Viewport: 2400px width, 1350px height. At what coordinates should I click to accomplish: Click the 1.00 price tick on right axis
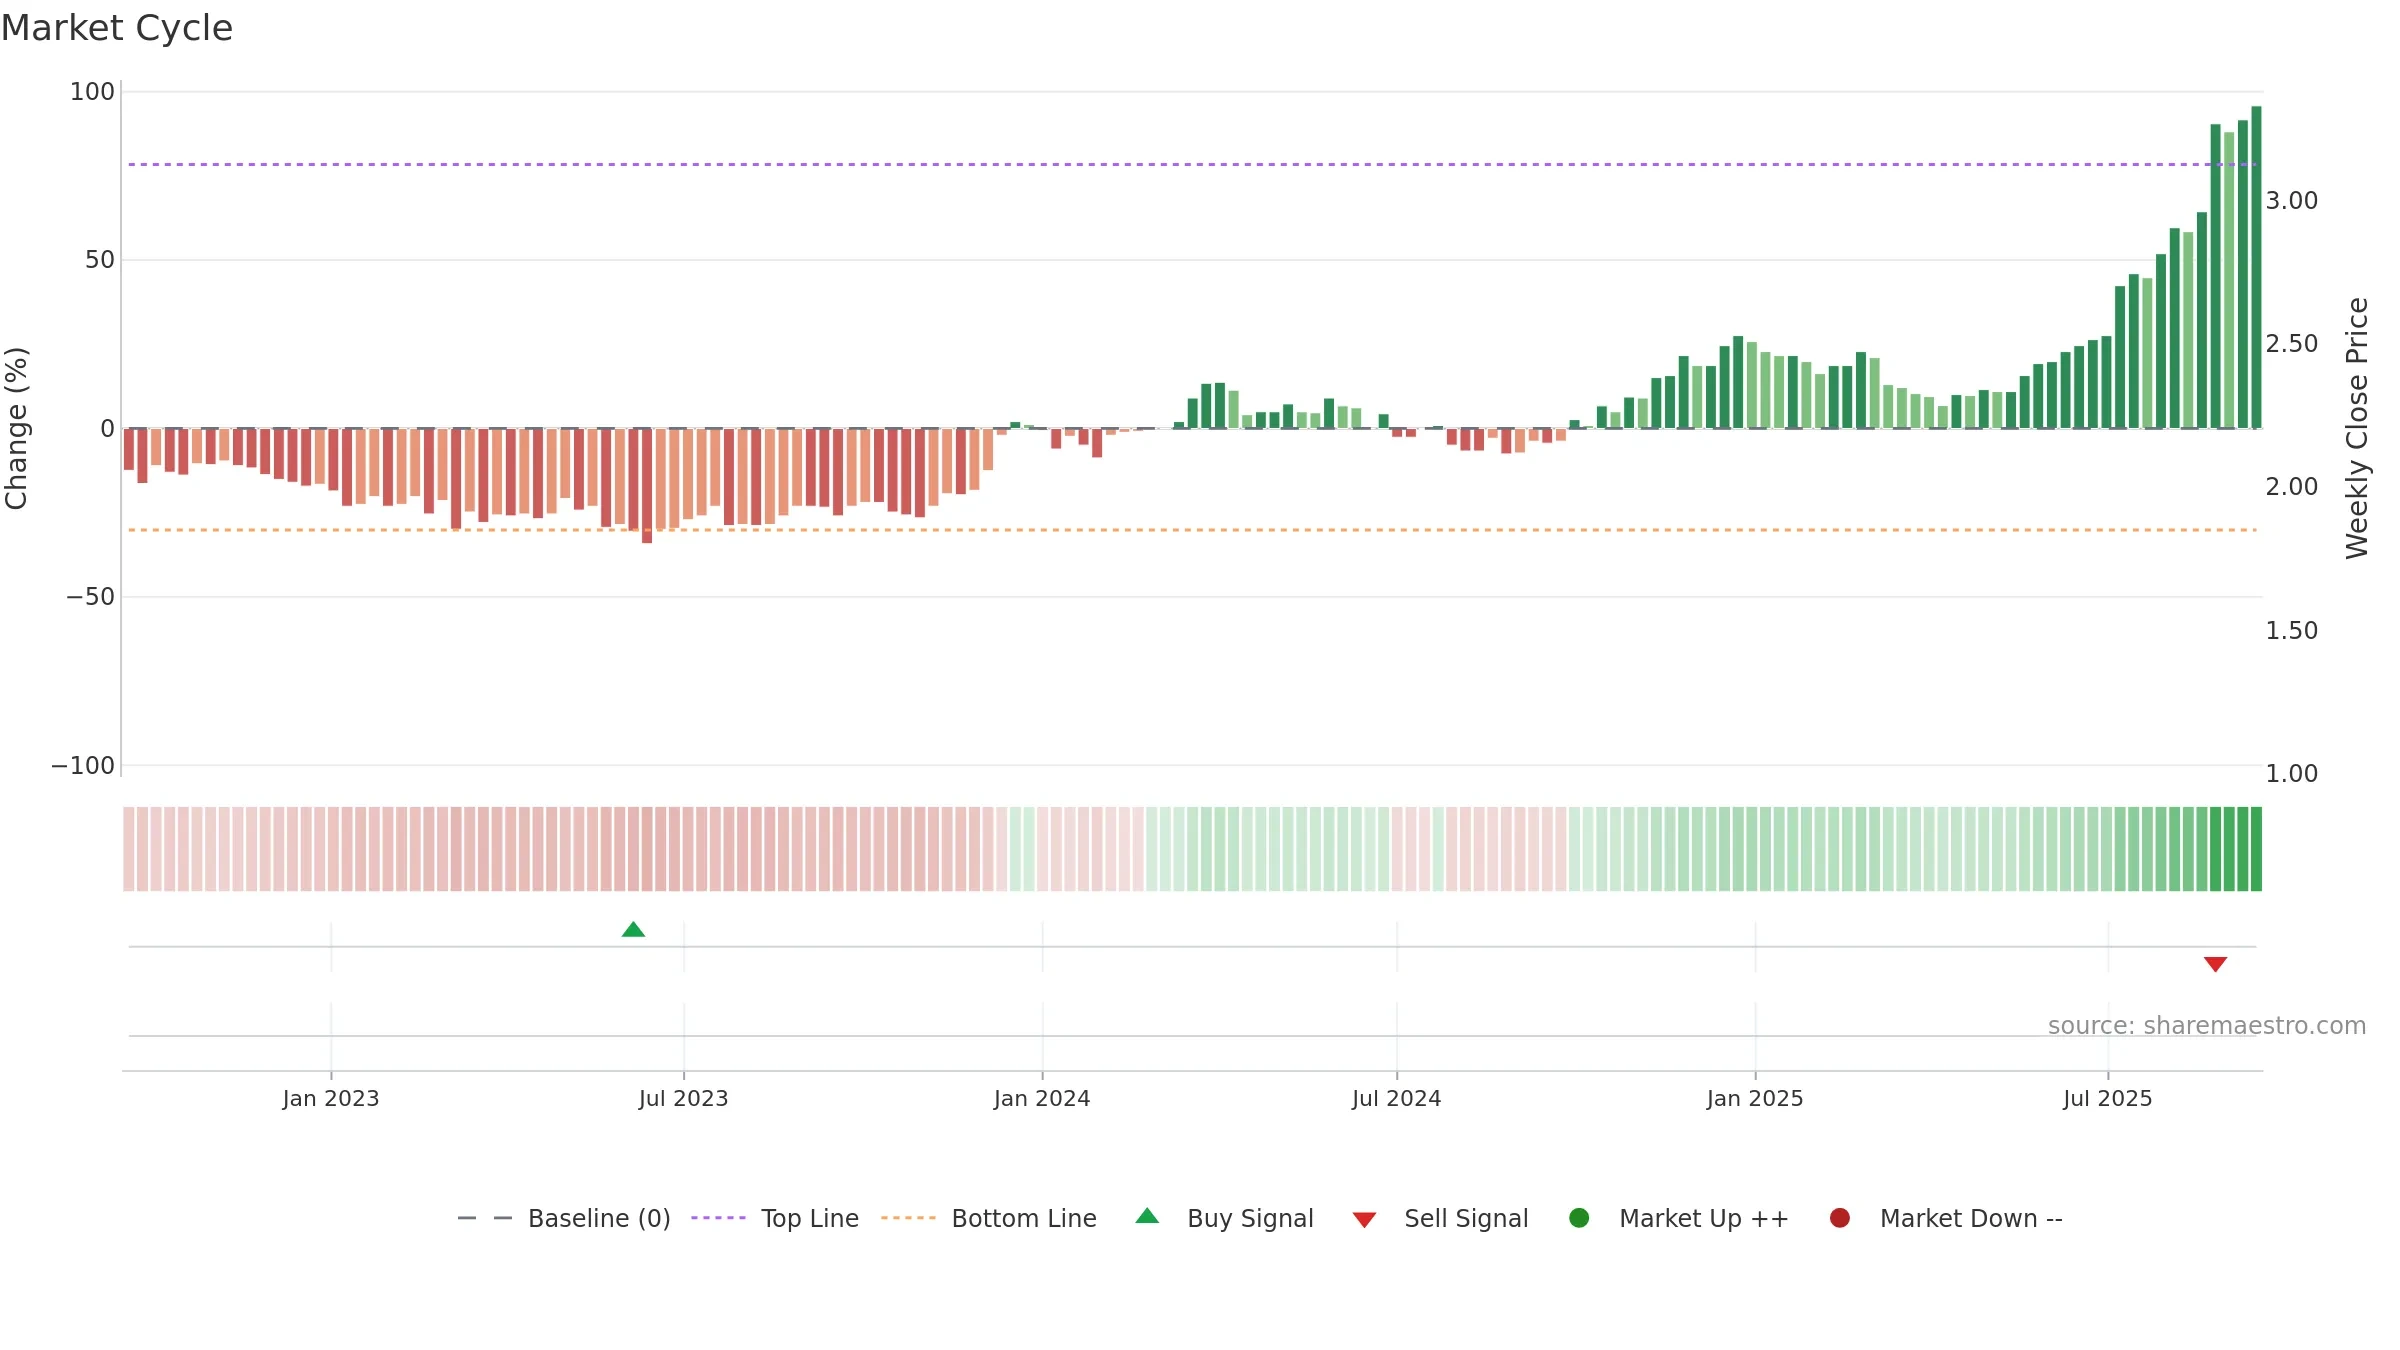point(2292,774)
